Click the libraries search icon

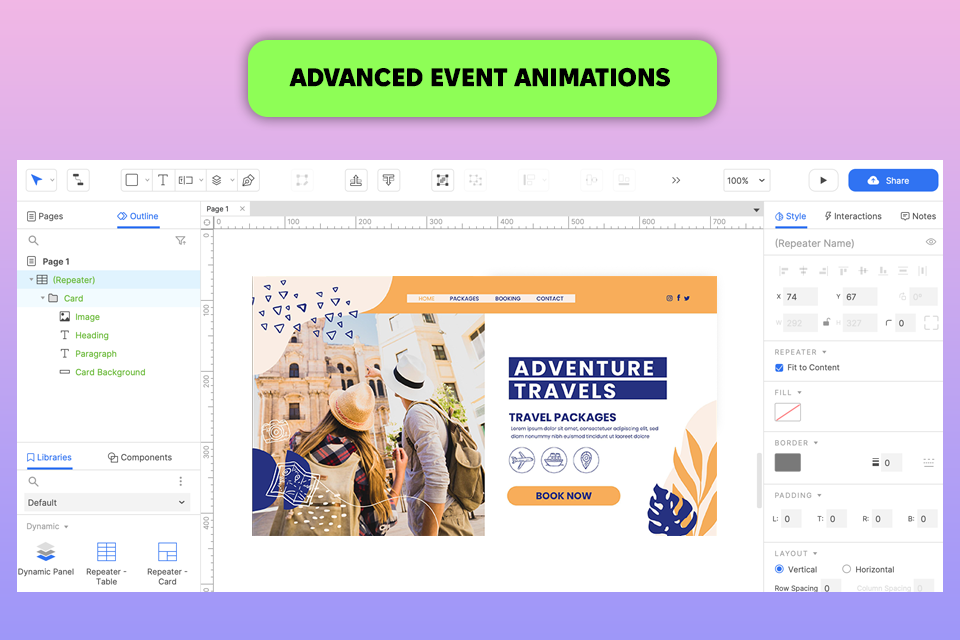pos(34,481)
